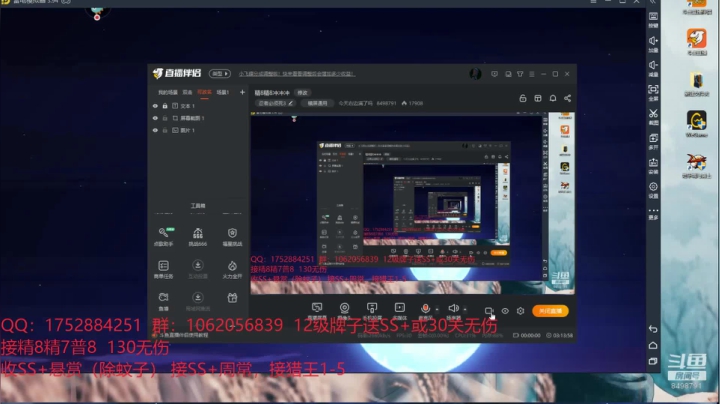Open the emulator more options dots
The image size is (720, 404).
pyautogui.click(x=653, y=213)
